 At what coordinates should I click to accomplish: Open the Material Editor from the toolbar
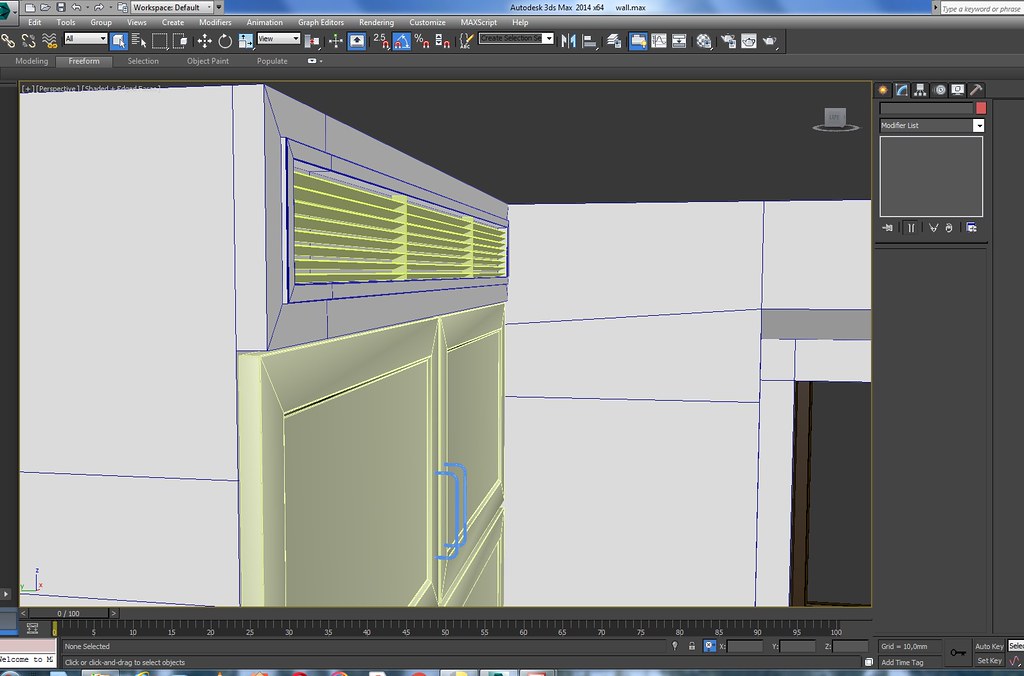click(x=704, y=41)
